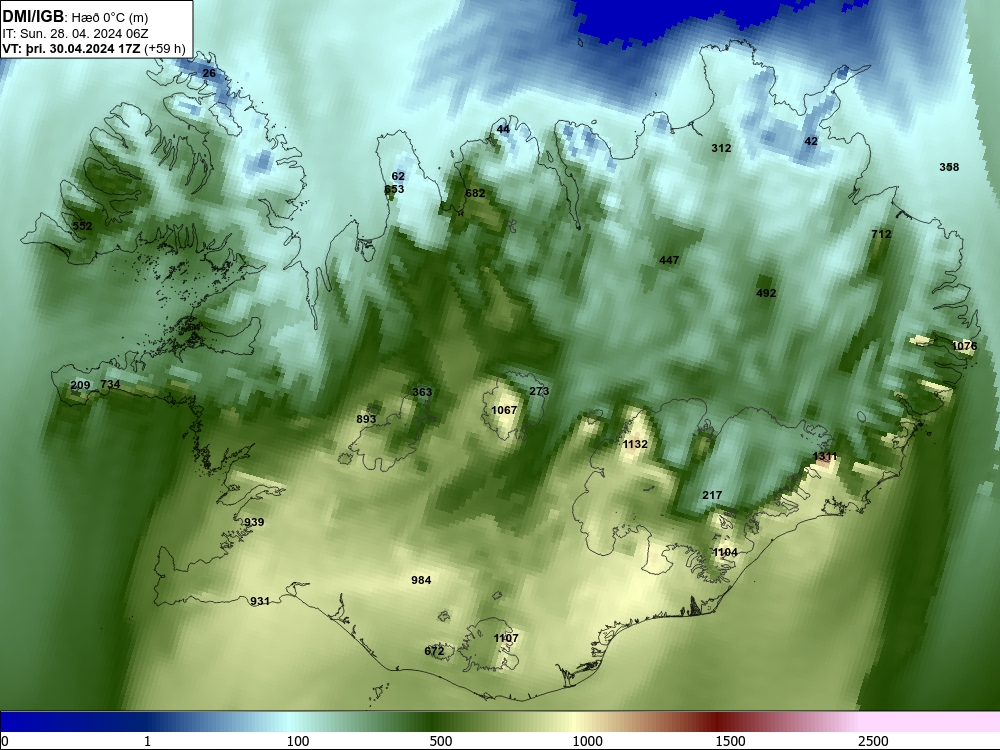Click the legend label 500
This screenshot has width=1000, height=750.
coord(441,741)
